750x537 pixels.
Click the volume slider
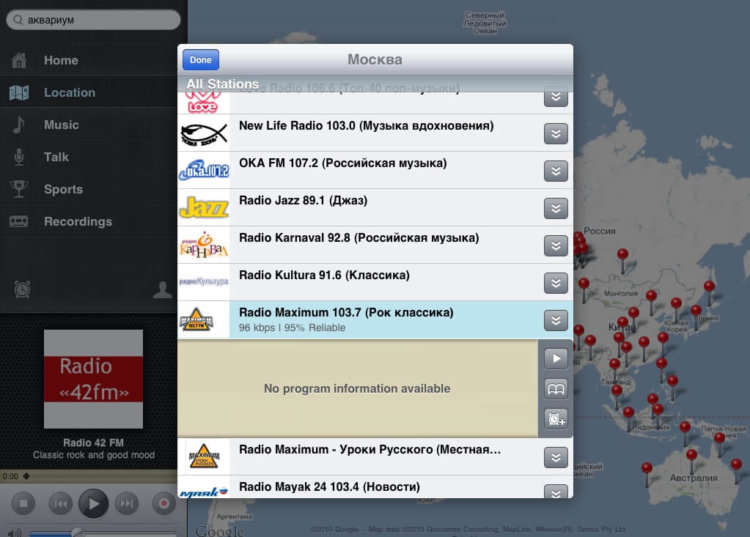coord(103,533)
